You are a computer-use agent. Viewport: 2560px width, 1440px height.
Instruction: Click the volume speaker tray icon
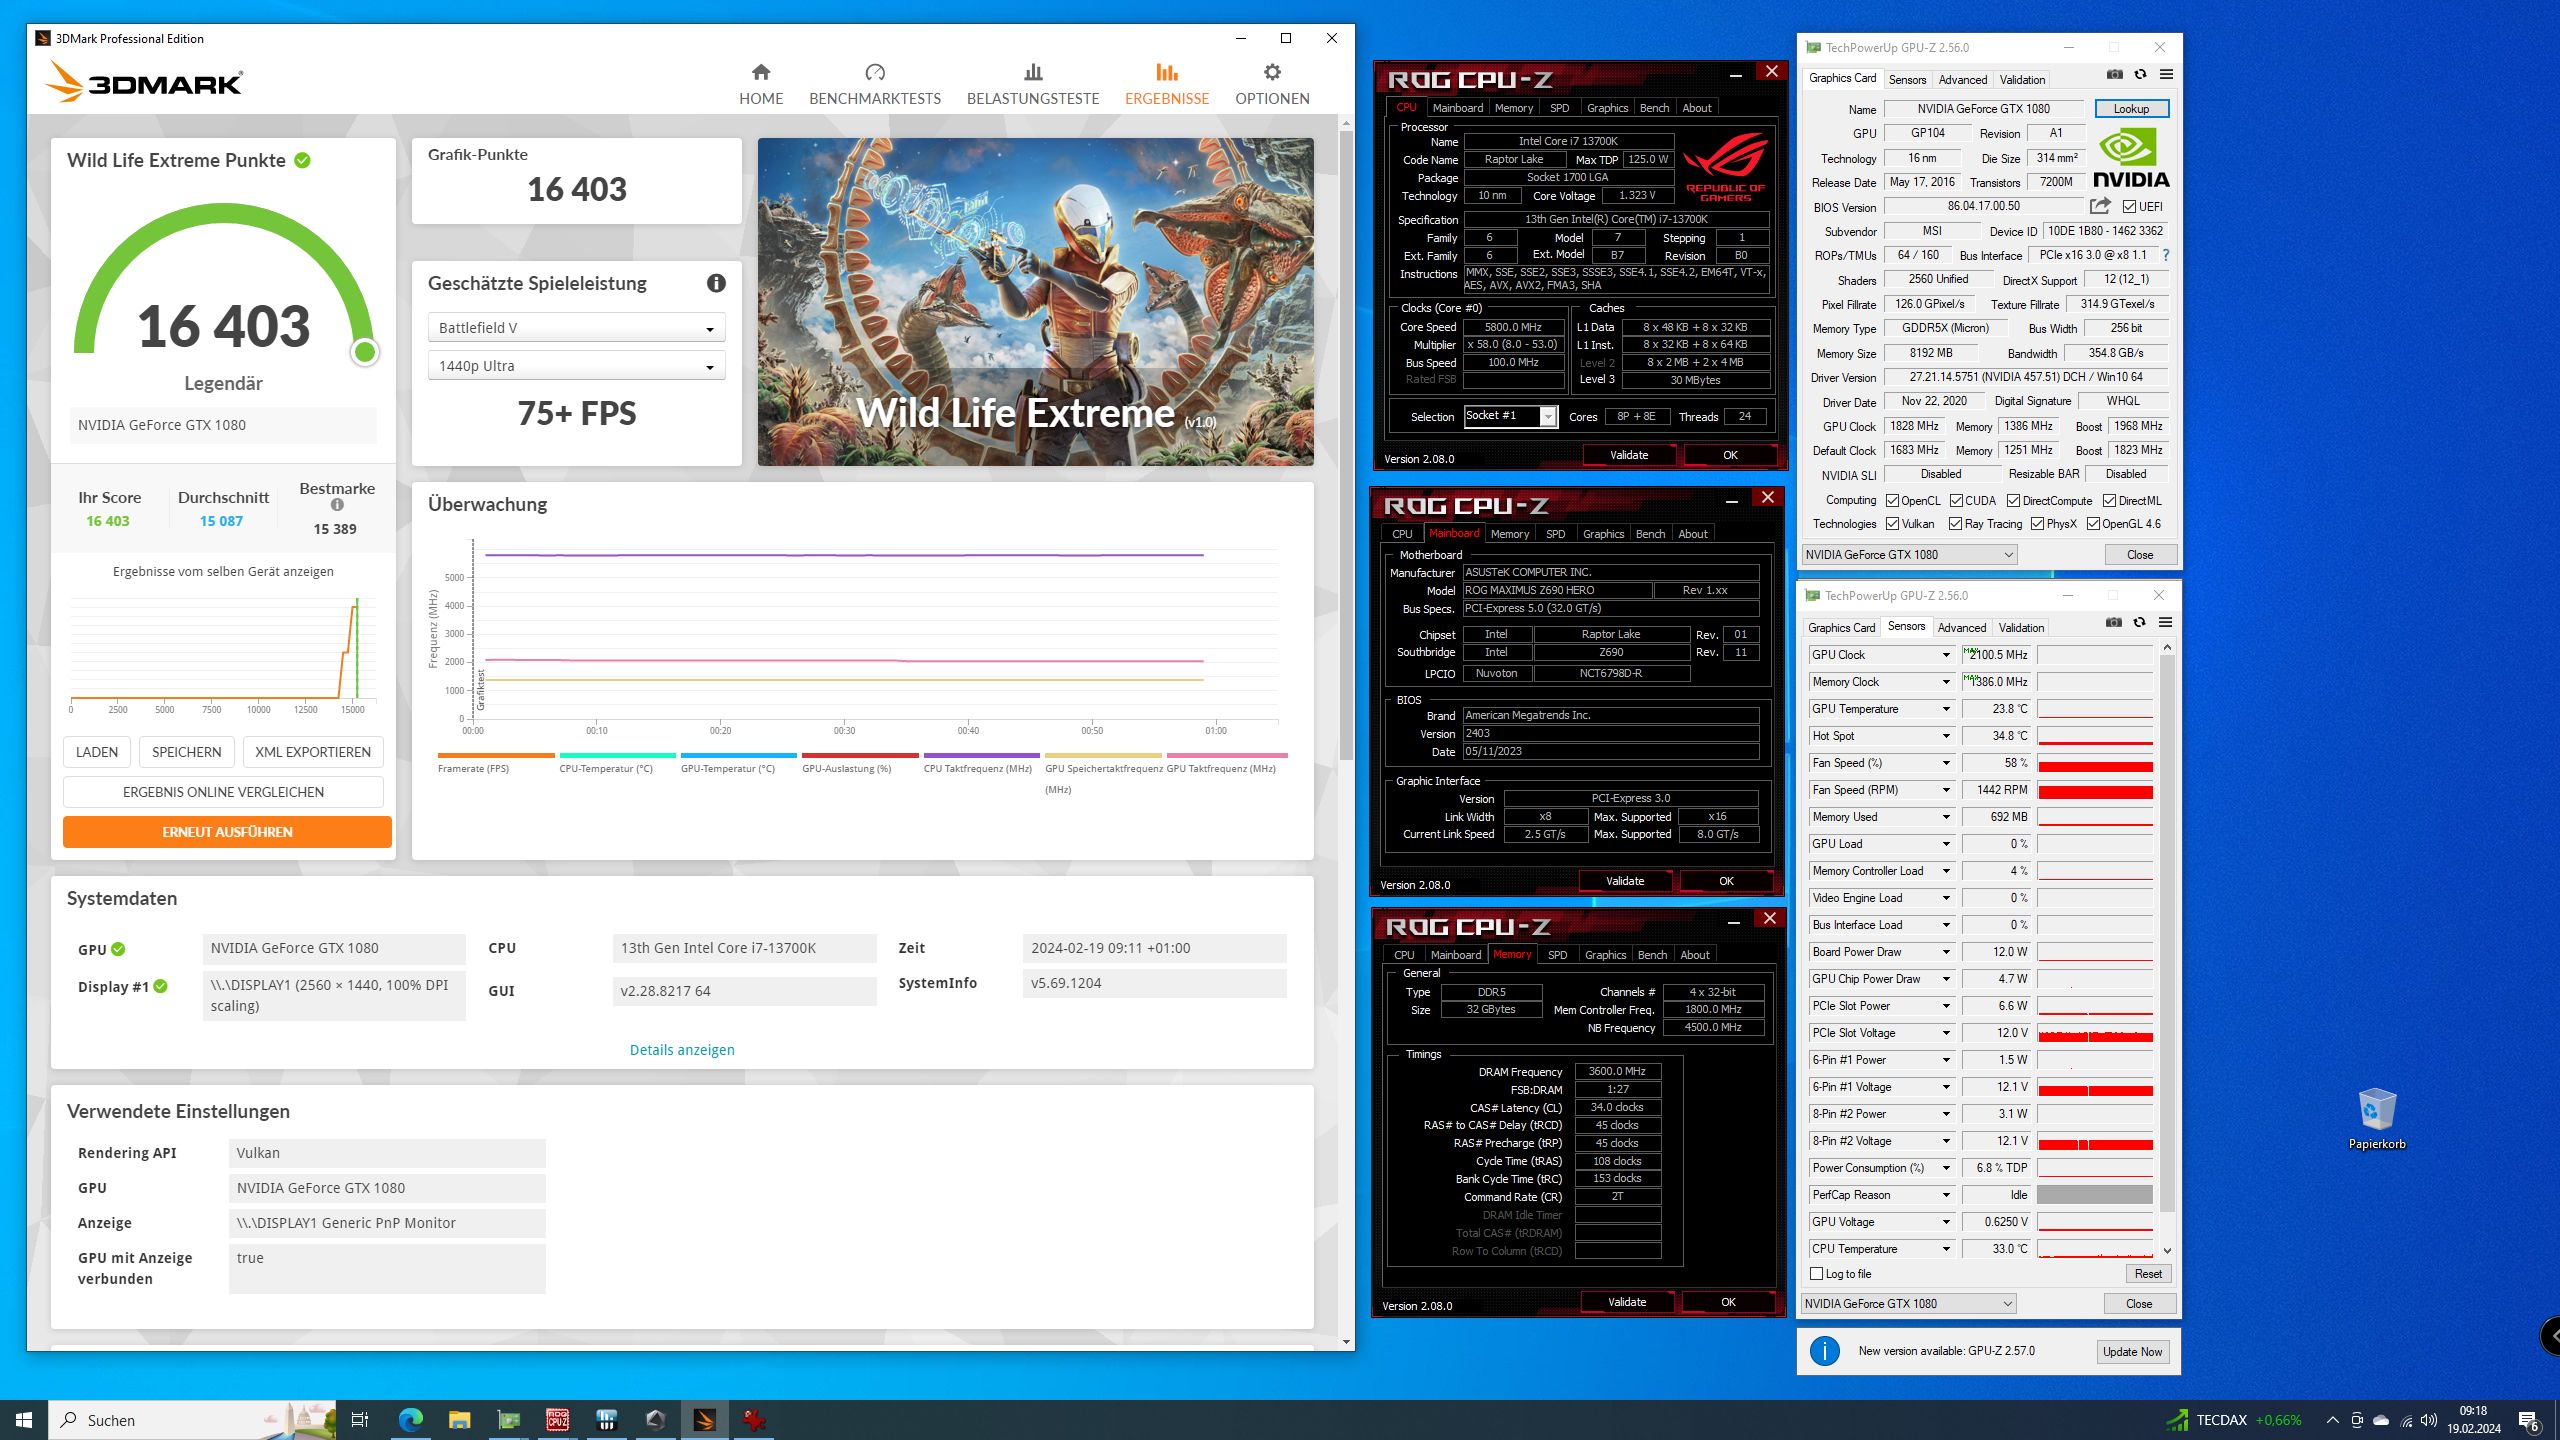[2429, 1420]
